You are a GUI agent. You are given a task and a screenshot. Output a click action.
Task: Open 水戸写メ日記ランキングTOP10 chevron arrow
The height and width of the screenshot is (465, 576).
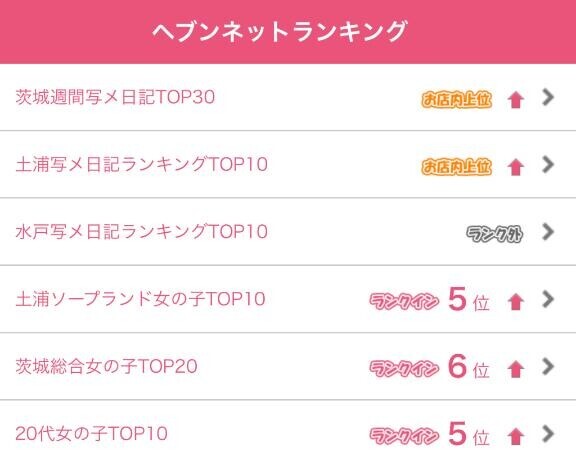548,232
